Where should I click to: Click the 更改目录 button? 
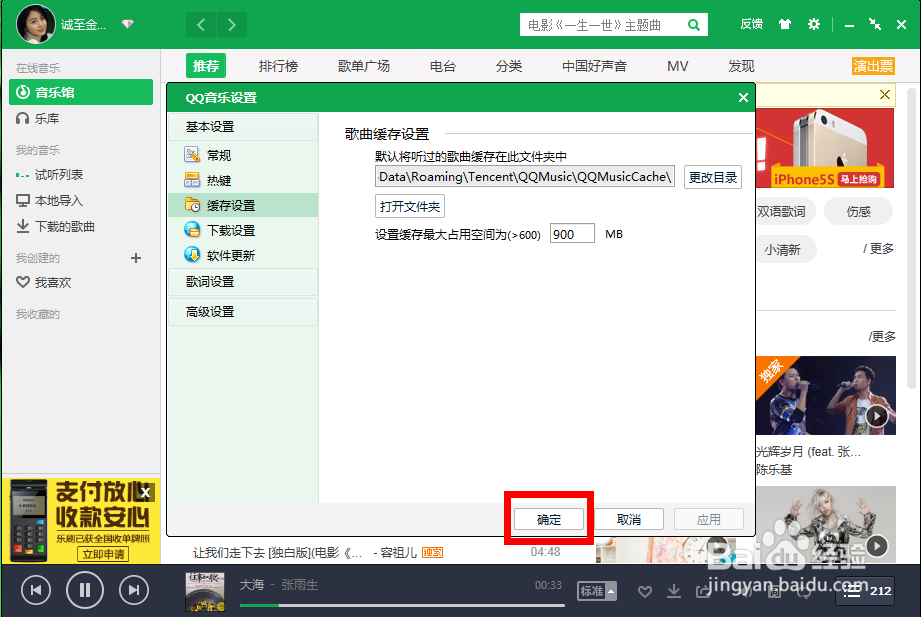tap(712, 177)
